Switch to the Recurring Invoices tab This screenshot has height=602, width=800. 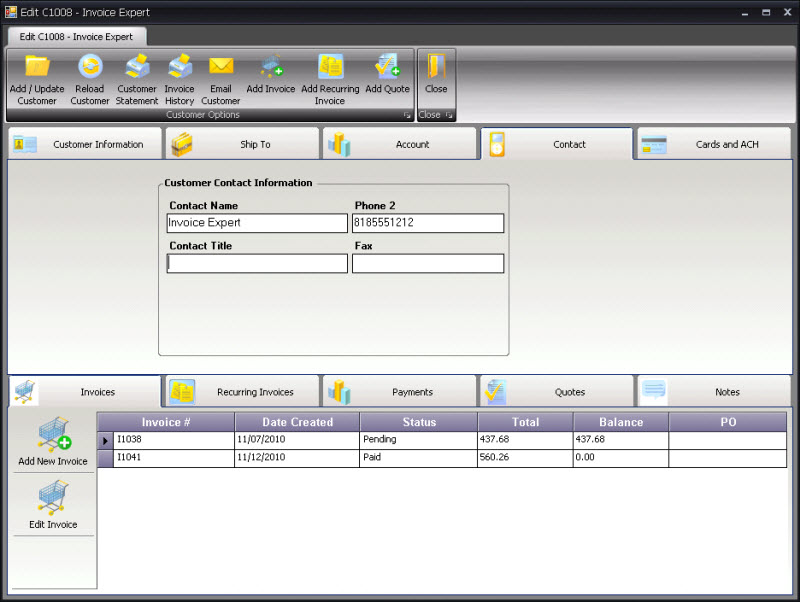242,392
